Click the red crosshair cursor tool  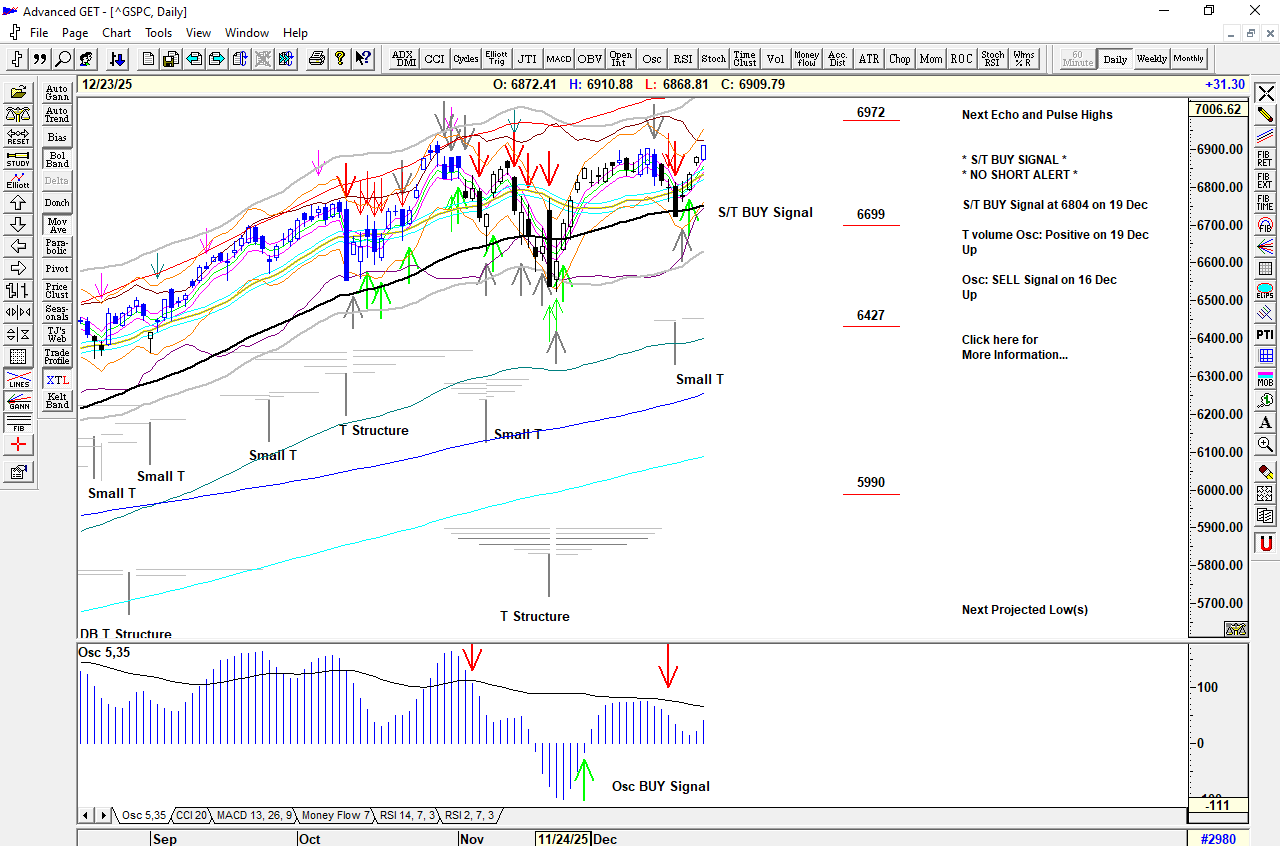pyautogui.click(x=18, y=444)
